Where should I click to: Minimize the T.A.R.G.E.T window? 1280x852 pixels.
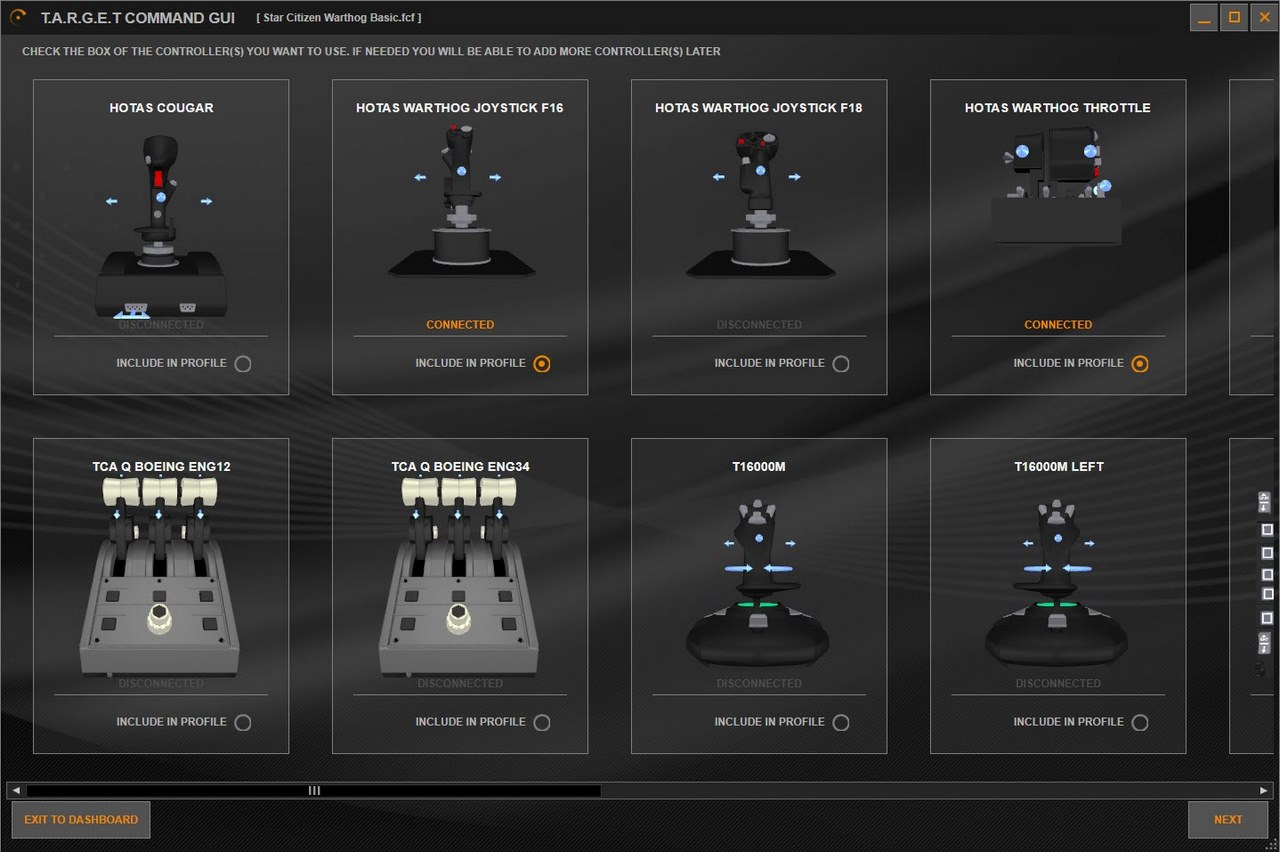[1205, 18]
